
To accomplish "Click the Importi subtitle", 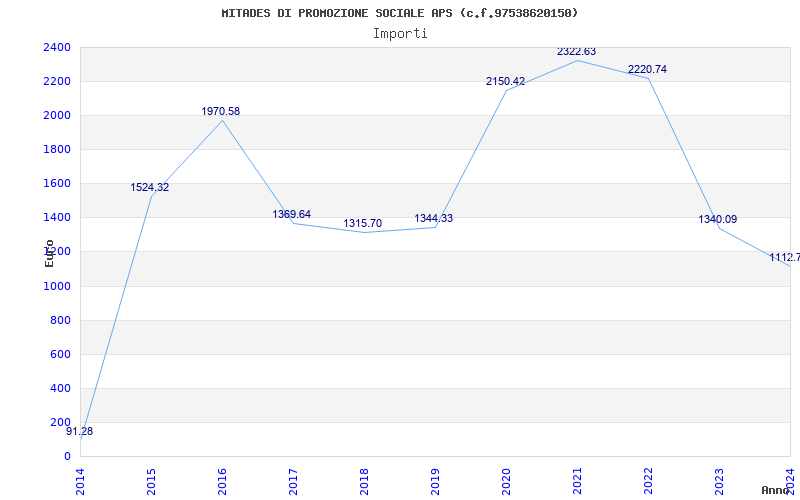I will (x=400, y=34).
